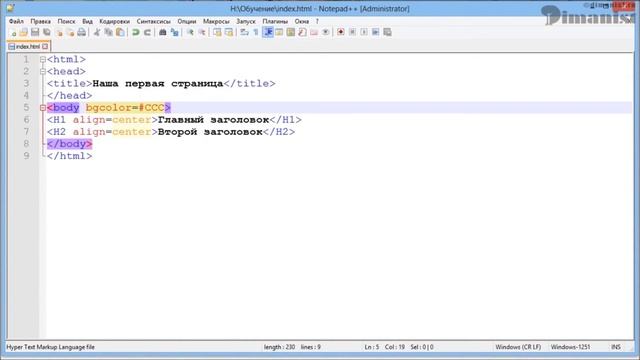Start macro recording with red dot icon
Viewport: 640px width, 360px height.
coord(340,32)
